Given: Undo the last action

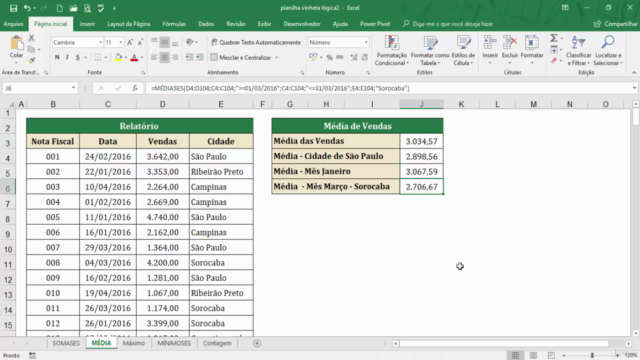Looking at the screenshot, I should pos(27,8).
